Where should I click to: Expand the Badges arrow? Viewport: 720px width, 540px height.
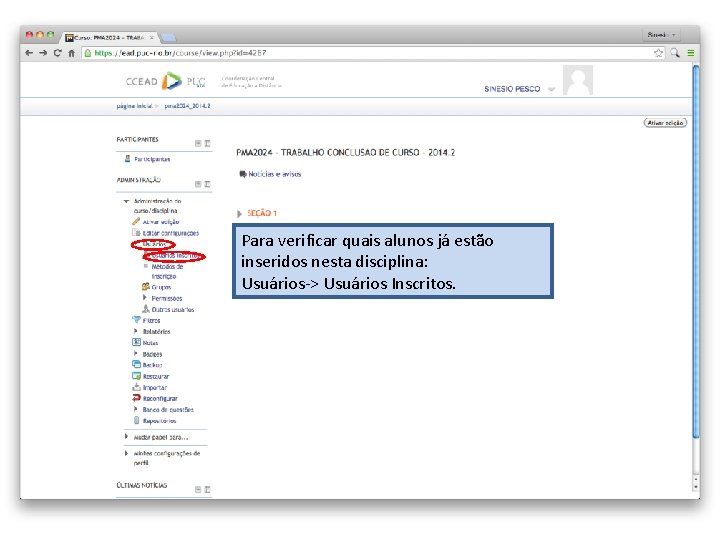click(x=135, y=354)
